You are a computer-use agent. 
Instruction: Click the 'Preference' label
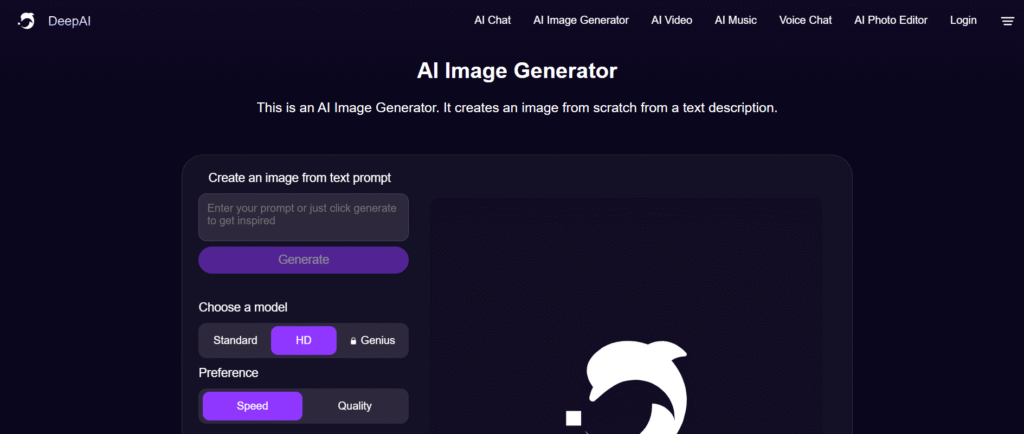(229, 373)
